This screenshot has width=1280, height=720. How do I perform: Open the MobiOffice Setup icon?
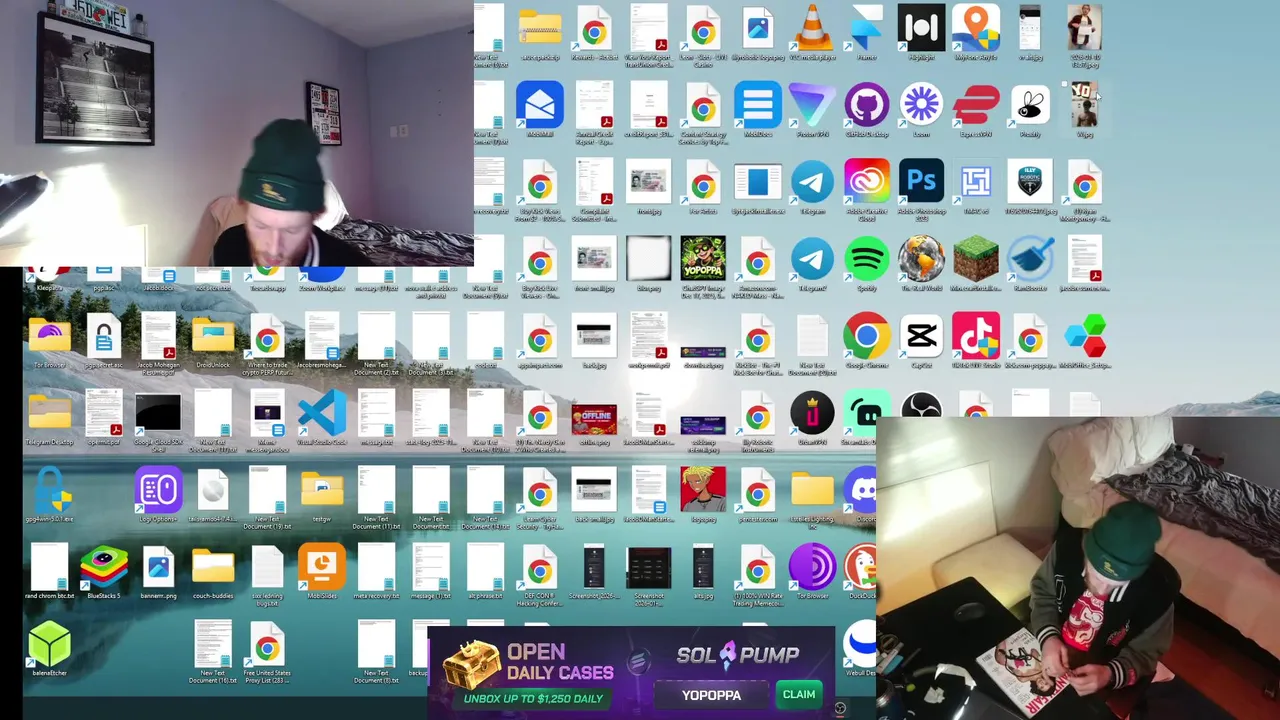tap(1085, 337)
